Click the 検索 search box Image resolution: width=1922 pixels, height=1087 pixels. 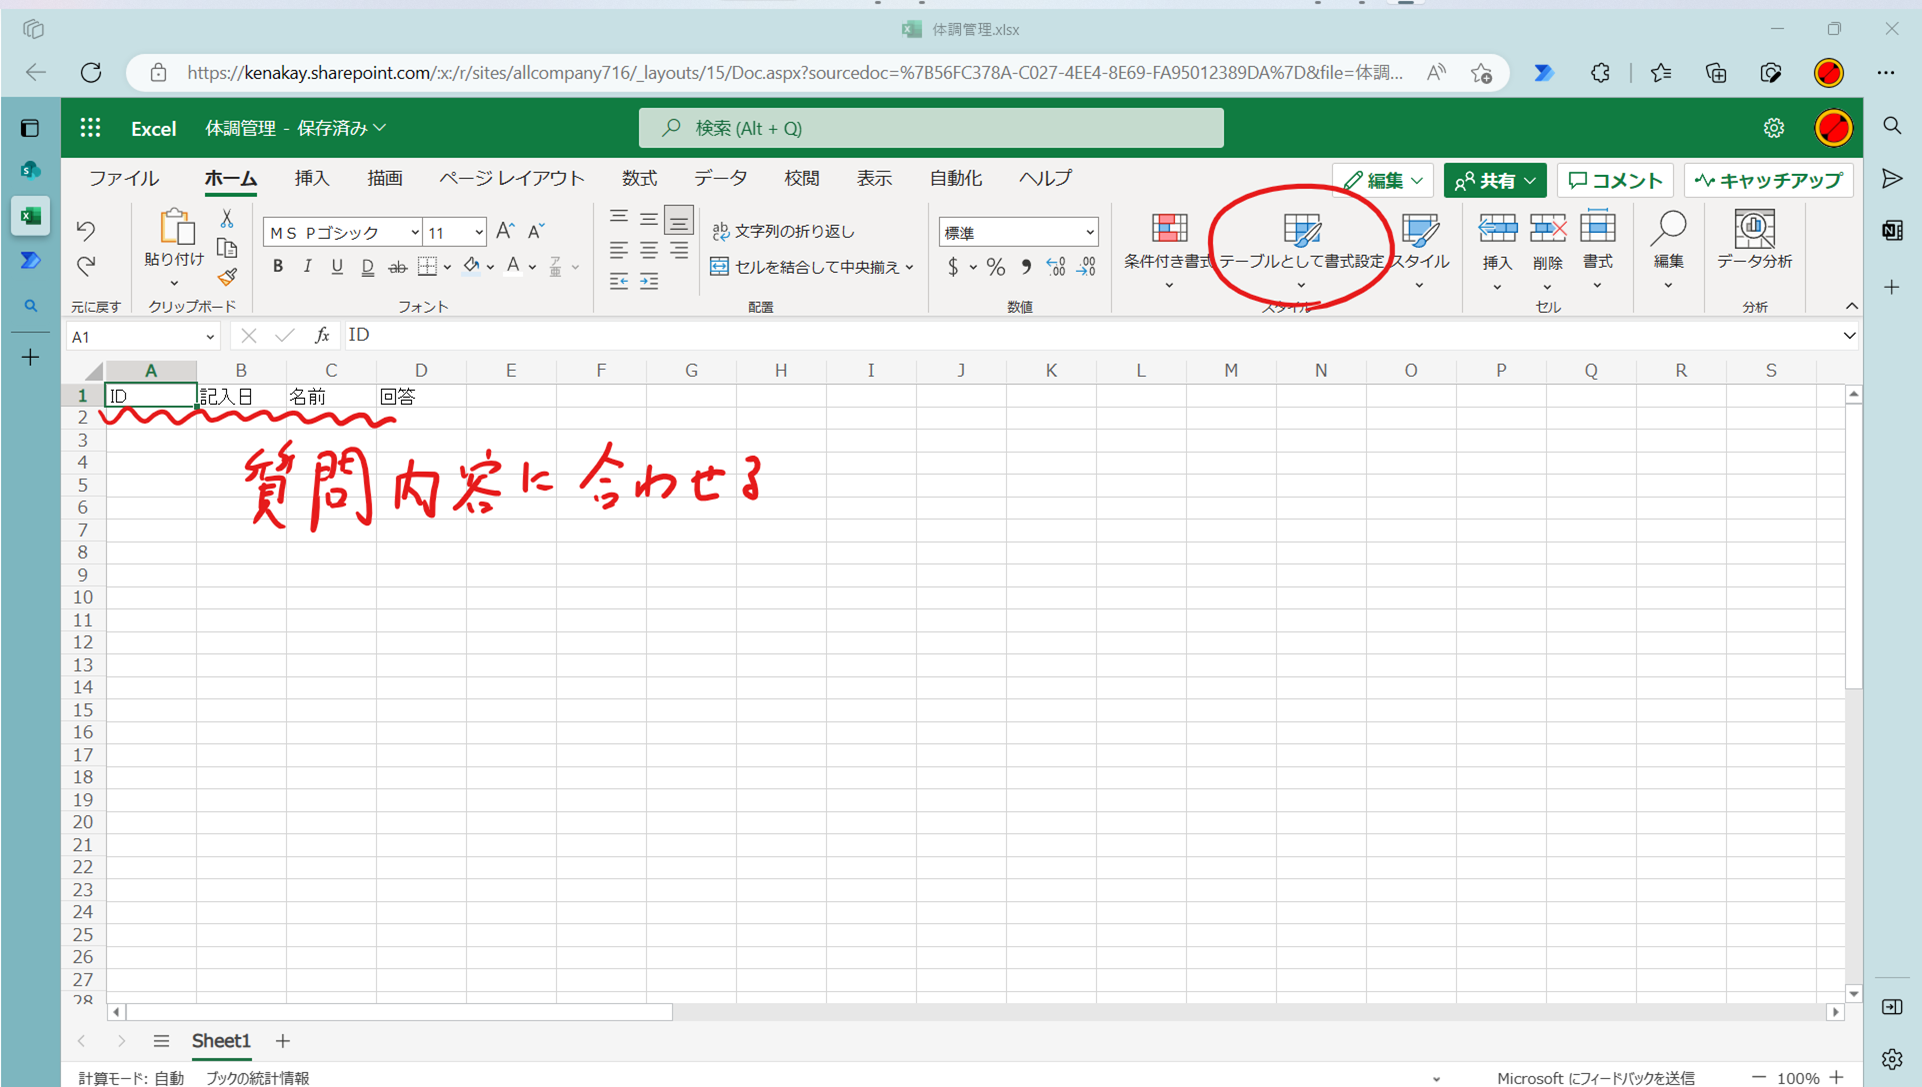tap(930, 128)
